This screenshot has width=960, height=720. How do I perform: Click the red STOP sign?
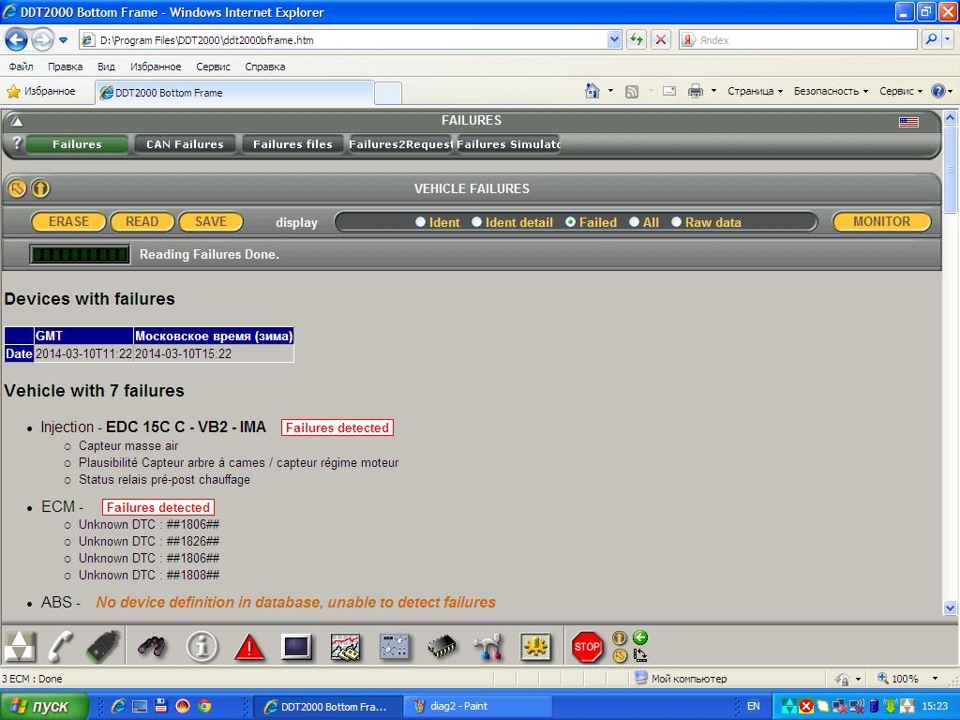pyautogui.click(x=587, y=647)
